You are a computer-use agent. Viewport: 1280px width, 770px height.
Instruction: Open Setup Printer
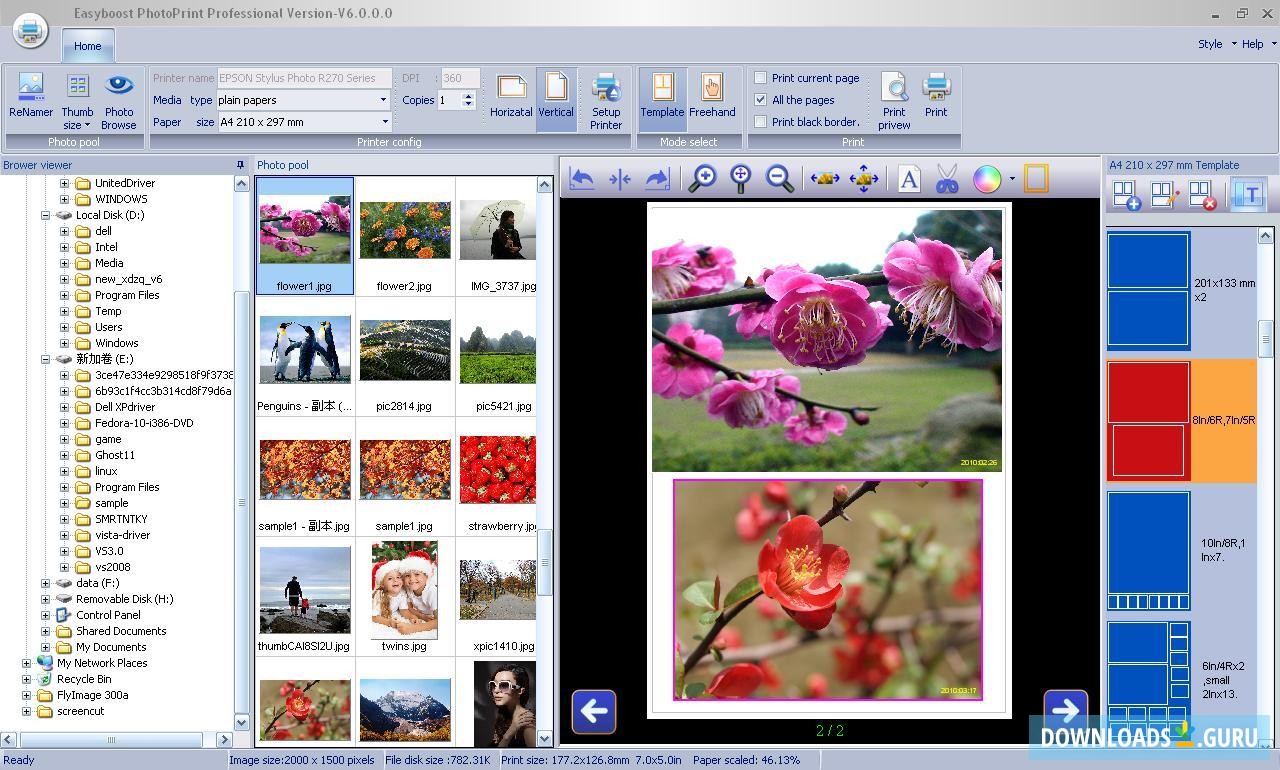click(x=605, y=100)
